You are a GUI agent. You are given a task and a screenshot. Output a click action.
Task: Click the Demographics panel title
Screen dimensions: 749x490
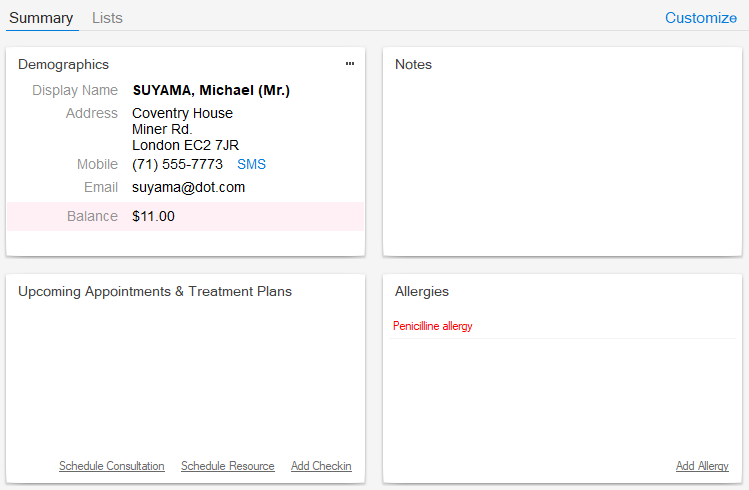tap(63, 64)
